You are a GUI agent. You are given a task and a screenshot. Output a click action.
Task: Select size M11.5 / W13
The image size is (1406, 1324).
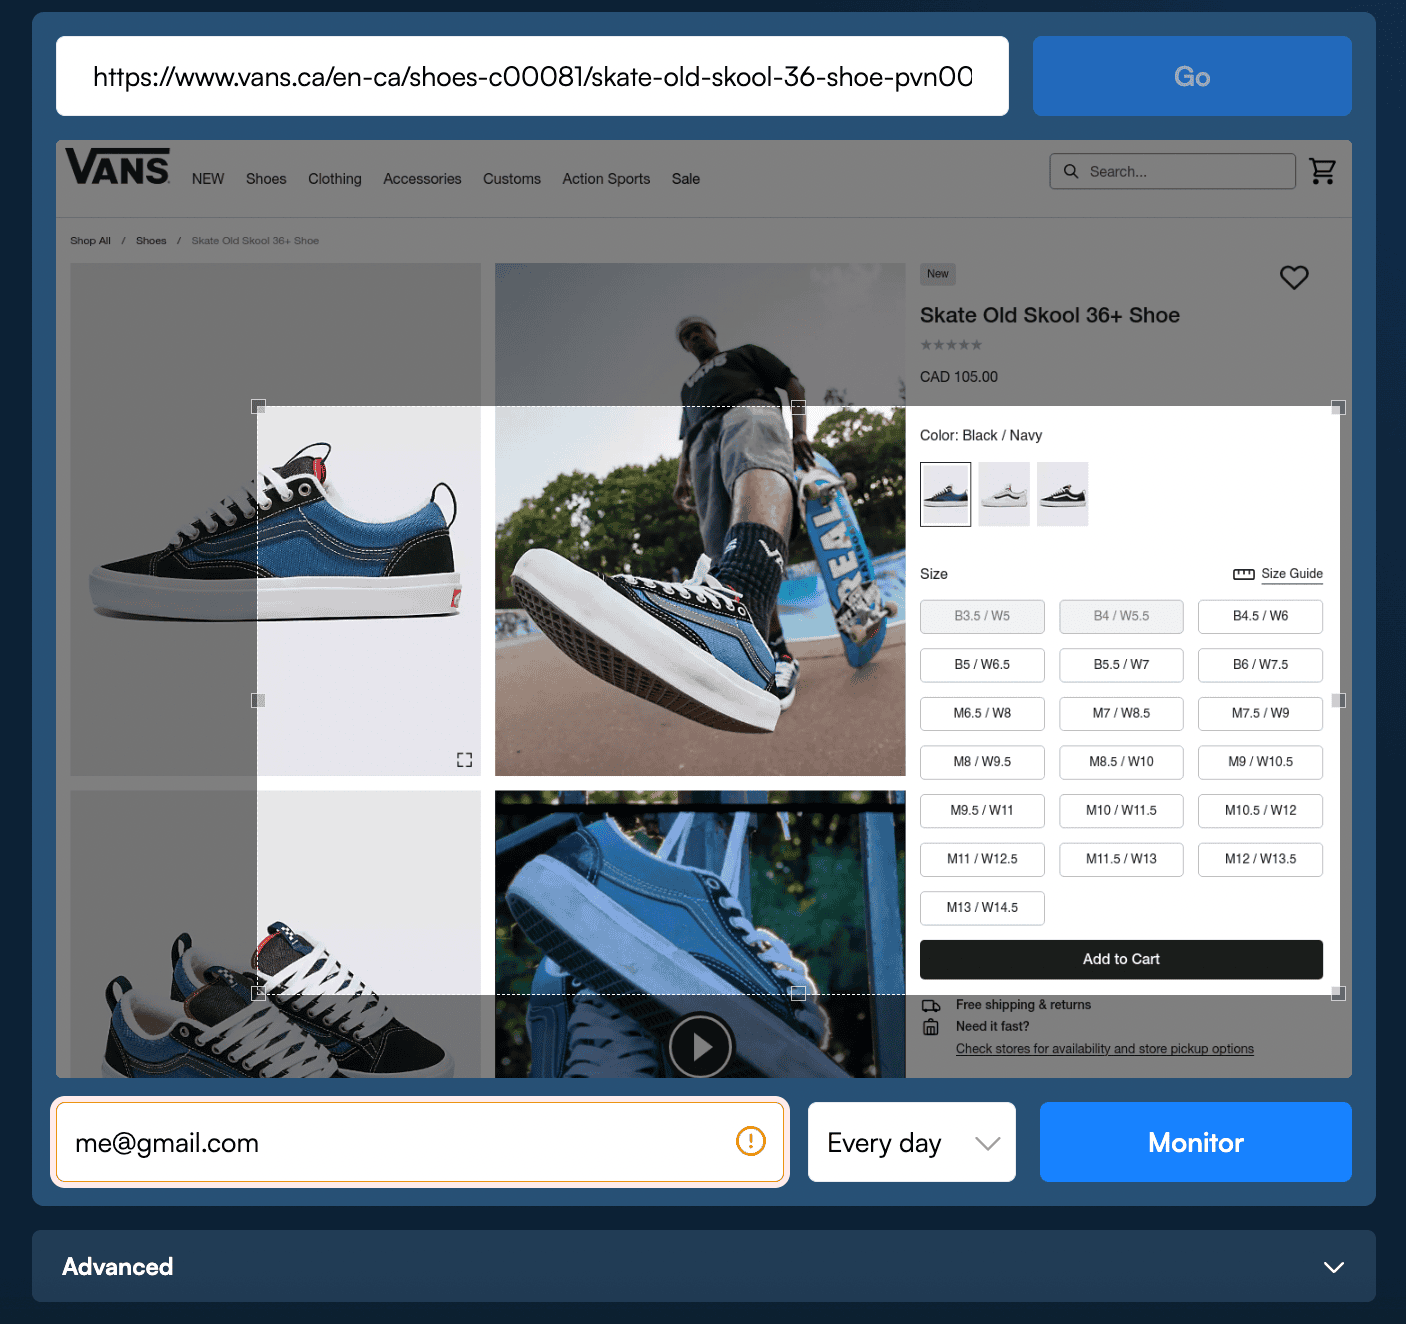click(1121, 859)
